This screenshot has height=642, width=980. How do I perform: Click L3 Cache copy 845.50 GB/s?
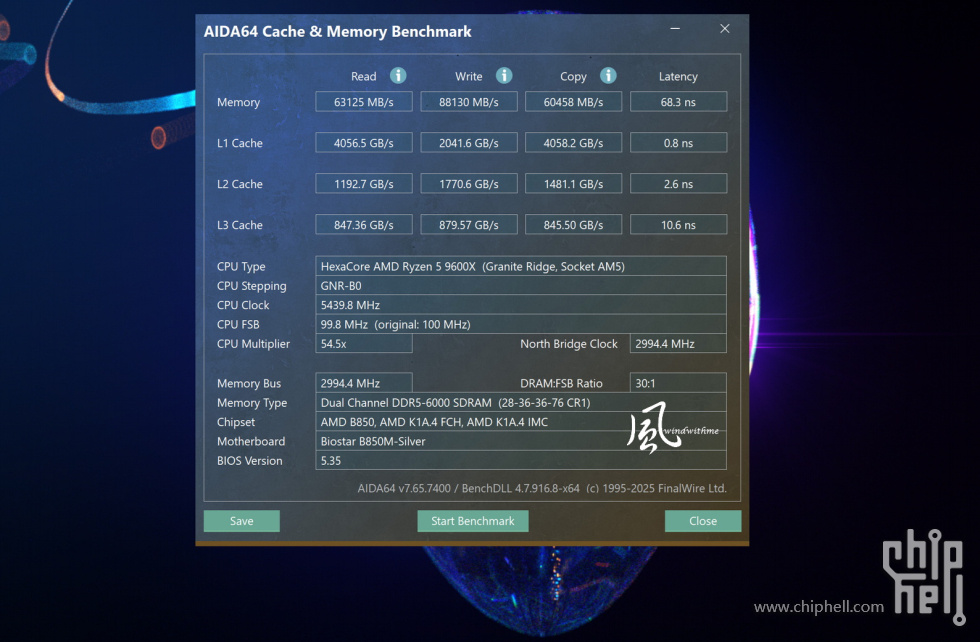574,224
